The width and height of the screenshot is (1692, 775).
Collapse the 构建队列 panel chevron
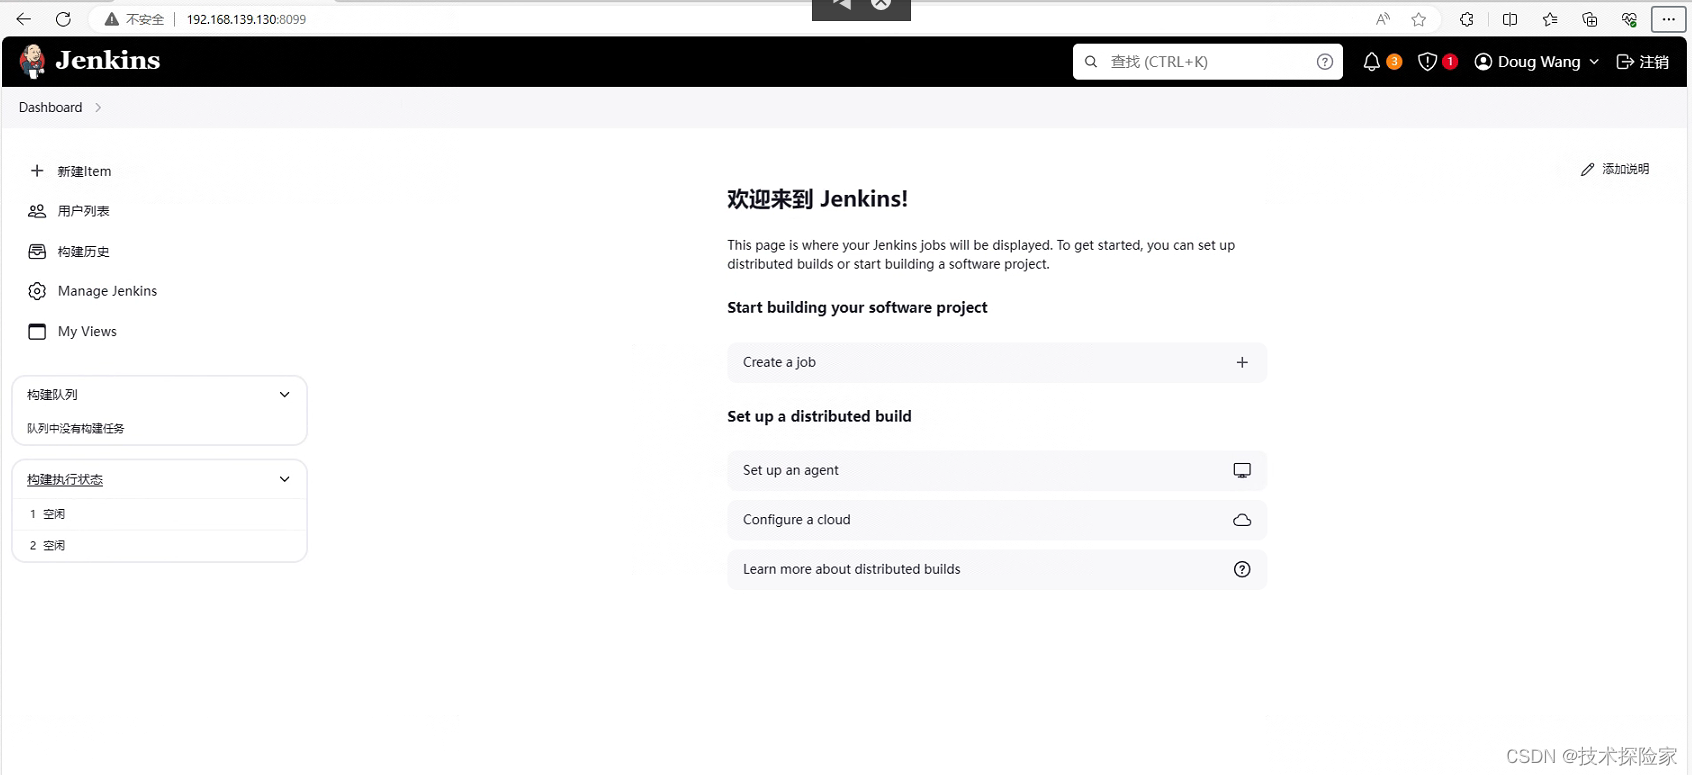tap(285, 395)
